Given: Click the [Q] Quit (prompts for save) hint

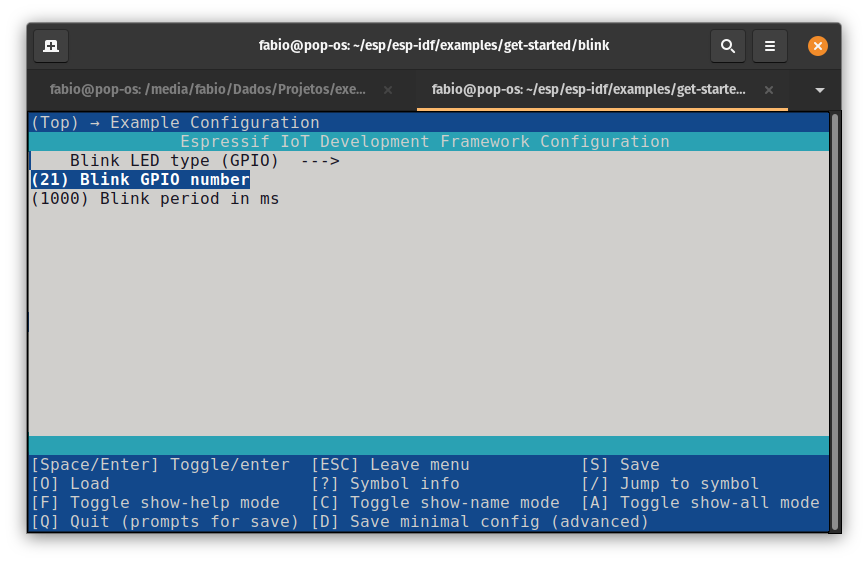Looking at the screenshot, I should (165, 522).
